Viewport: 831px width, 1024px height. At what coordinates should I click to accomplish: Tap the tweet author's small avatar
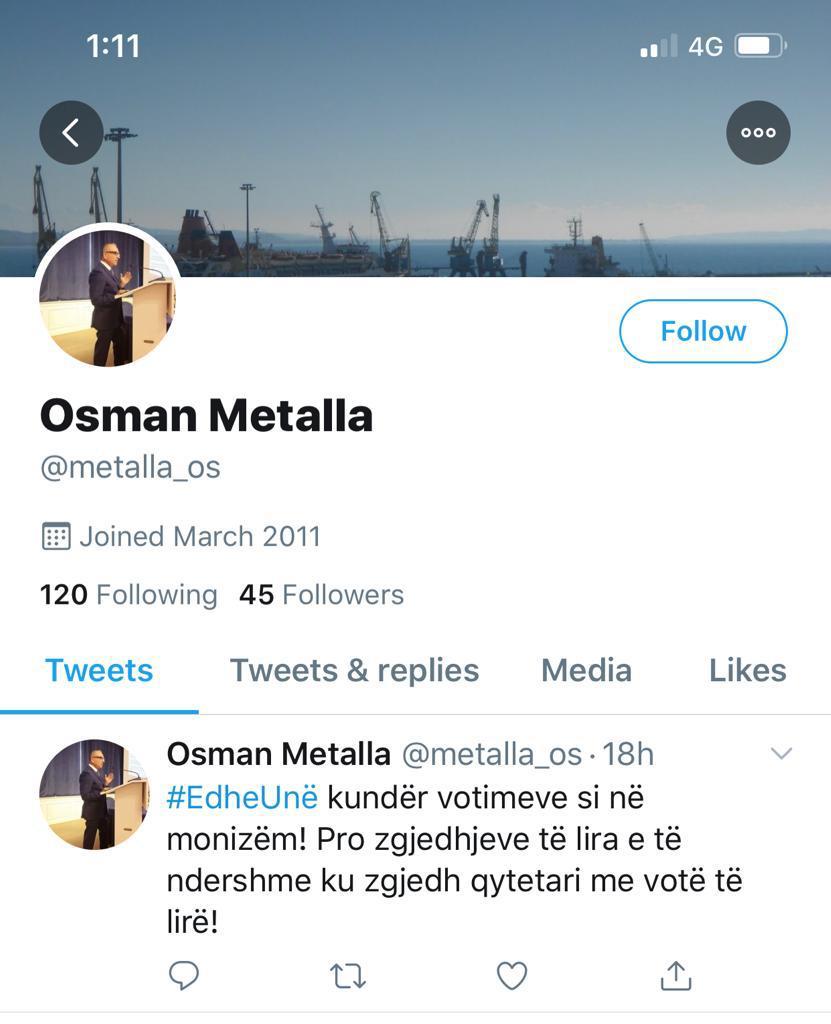pyautogui.click(x=94, y=795)
